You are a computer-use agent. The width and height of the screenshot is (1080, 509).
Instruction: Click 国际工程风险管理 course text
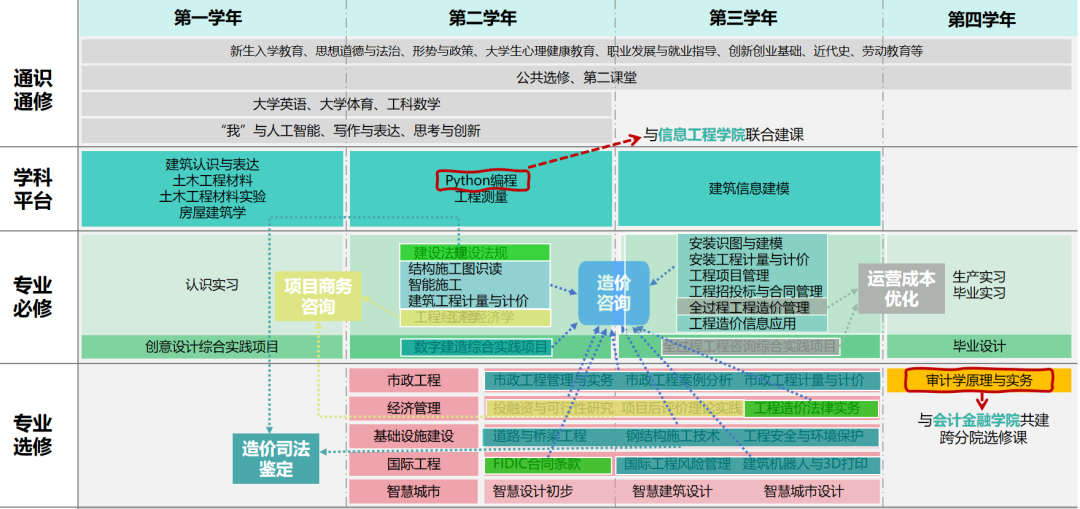tap(677, 464)
